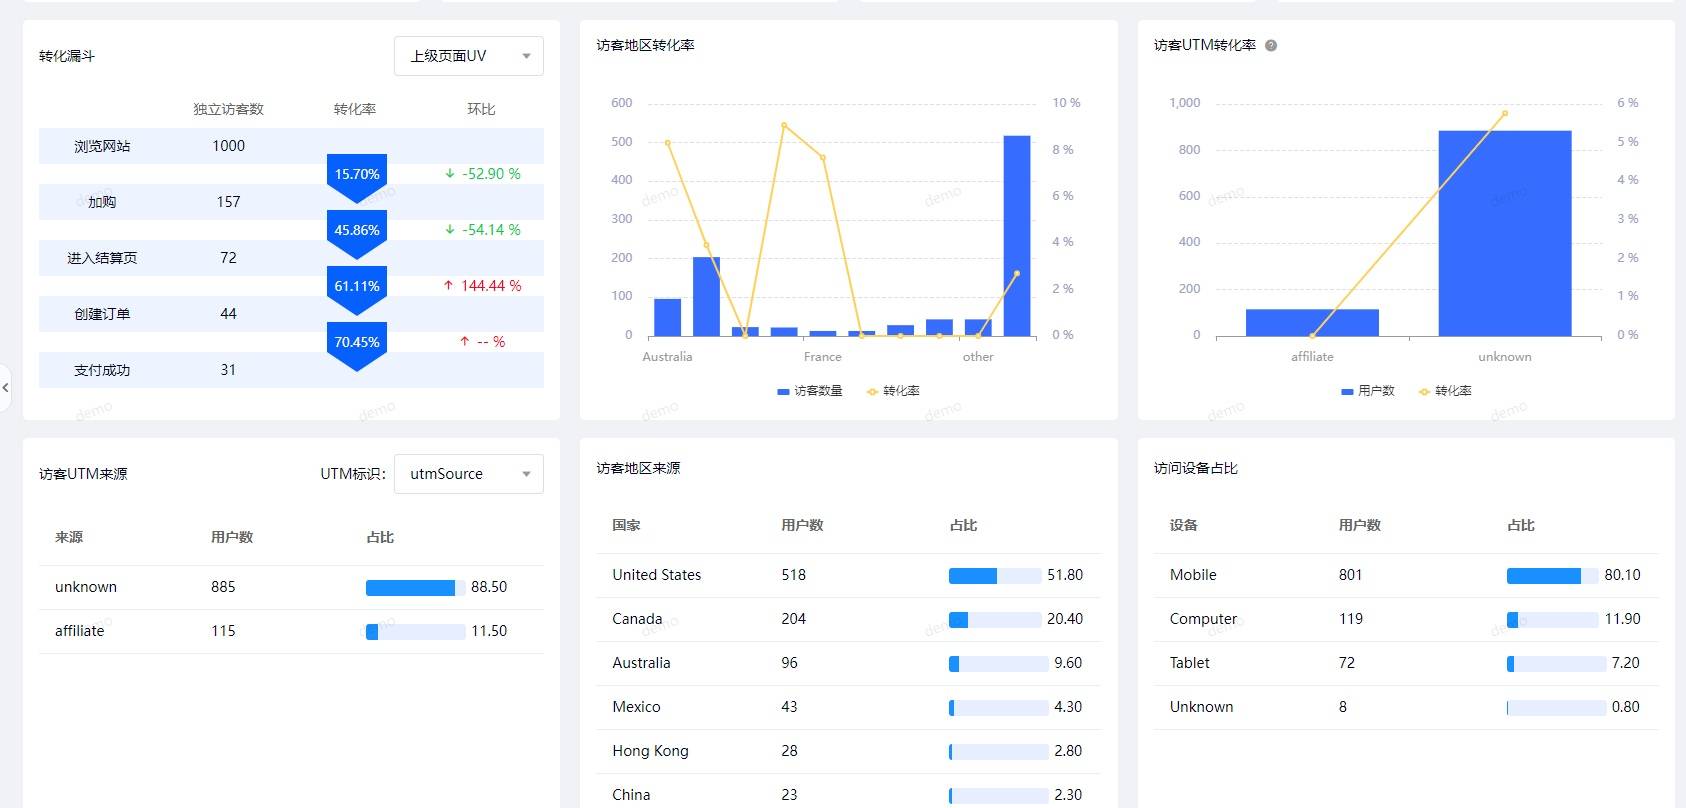
Task: Click the 国家 column header in region table
Action: (x=627, y=526)
